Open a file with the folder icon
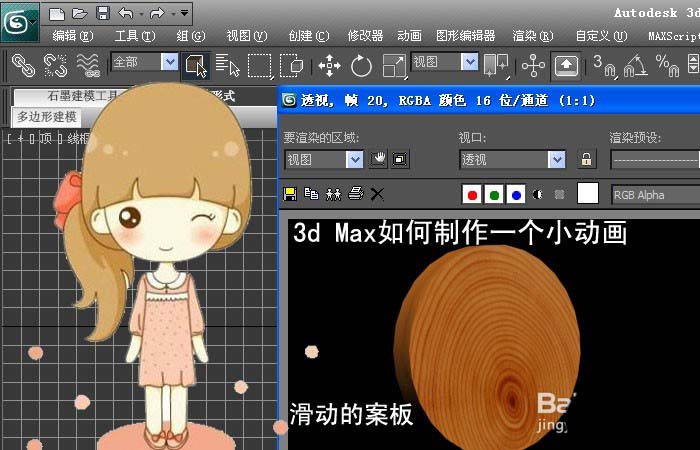Viewport: 700px width, 450px height. (x=79, y=13)
